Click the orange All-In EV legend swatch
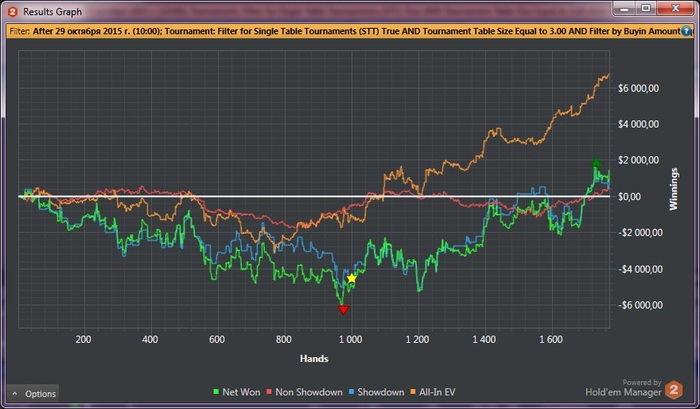700x409 pixels. tap(413, 392)
